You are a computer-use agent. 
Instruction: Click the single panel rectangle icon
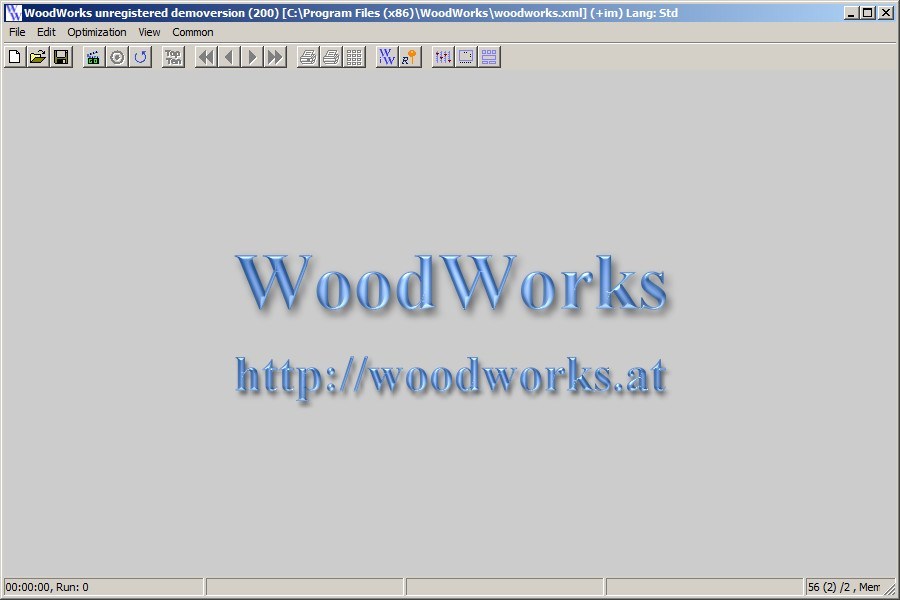click(466, 57)
